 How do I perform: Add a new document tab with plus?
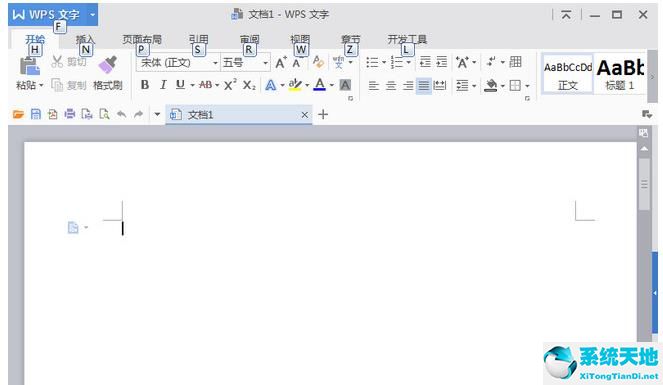coord(323,115)
